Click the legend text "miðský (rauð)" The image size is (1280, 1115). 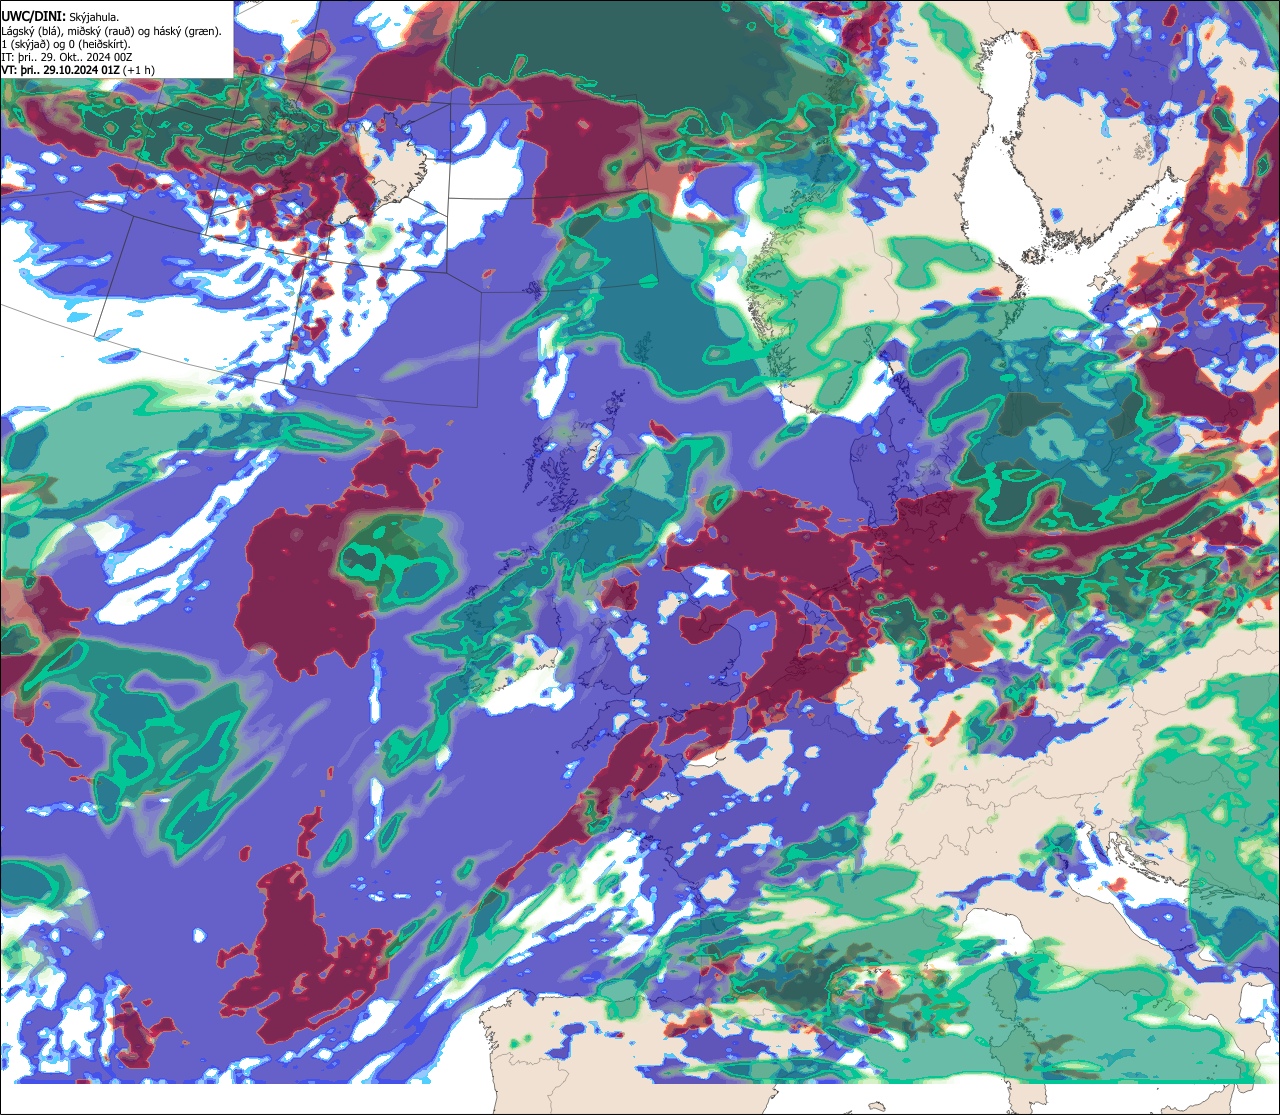click(100, 32)
